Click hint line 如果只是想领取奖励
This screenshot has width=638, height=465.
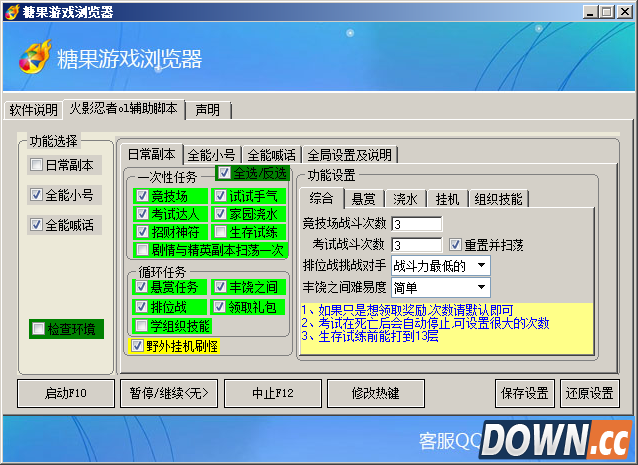click(407, 310)
